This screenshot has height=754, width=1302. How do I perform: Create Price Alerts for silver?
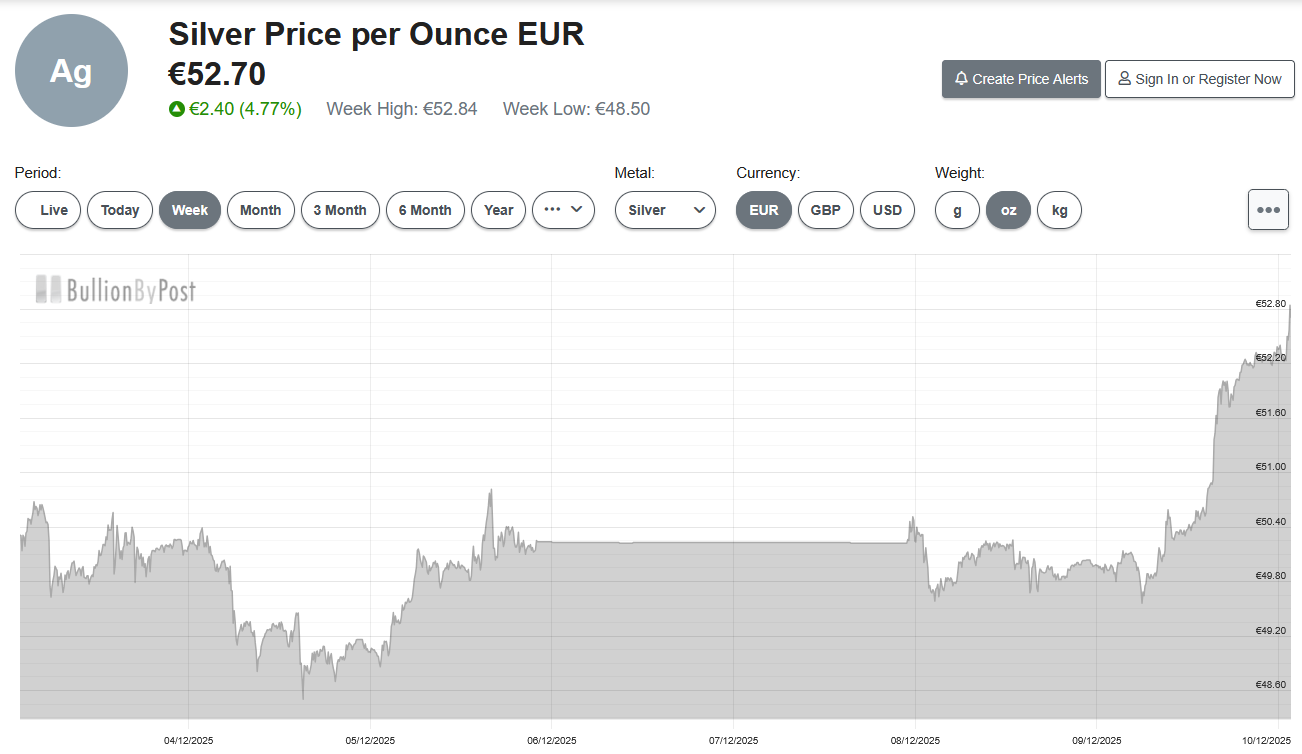click(x=1021, y=79)
